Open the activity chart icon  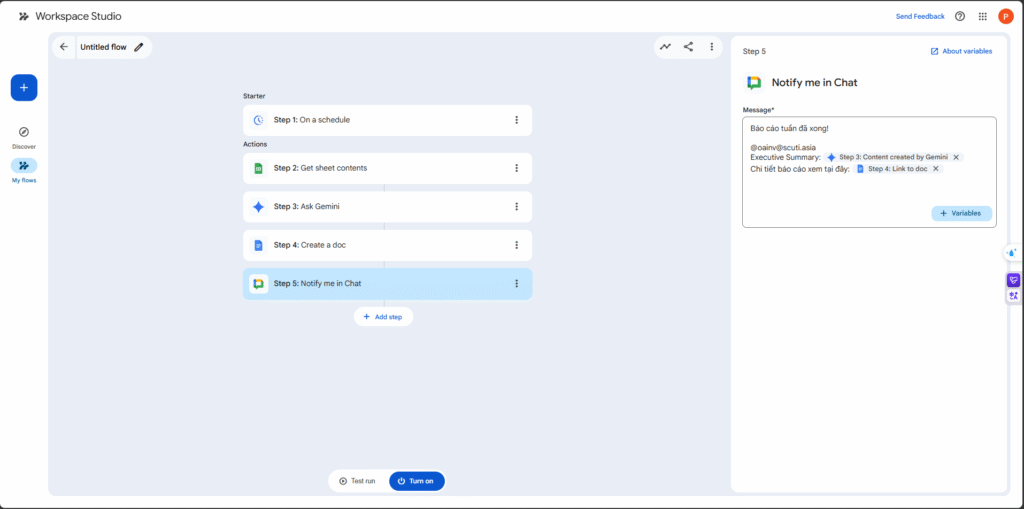tap(665, 47)
